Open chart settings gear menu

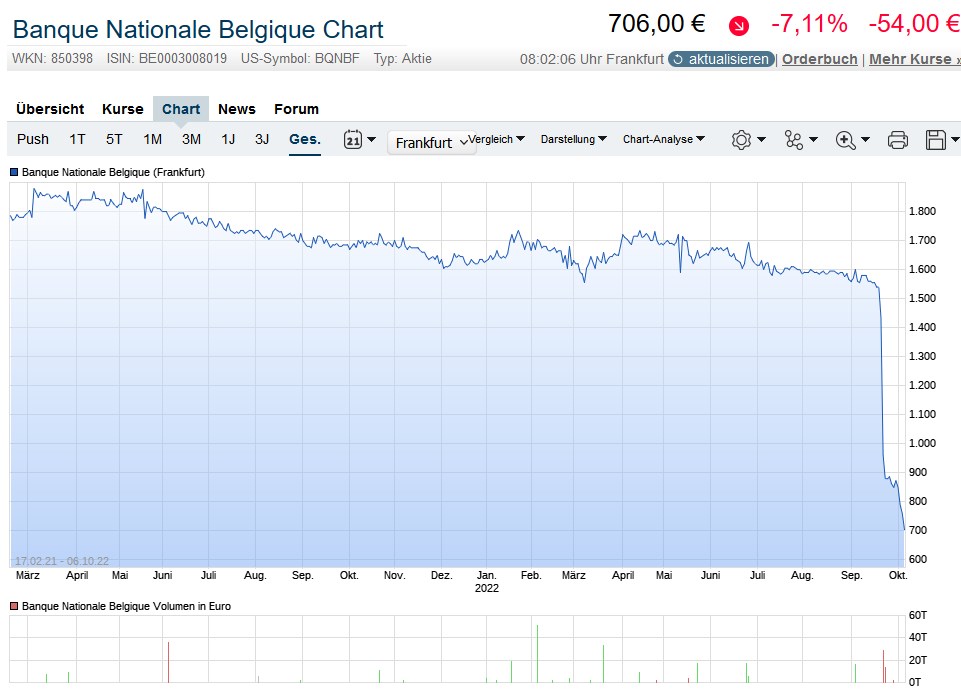(x=747, y=140)
